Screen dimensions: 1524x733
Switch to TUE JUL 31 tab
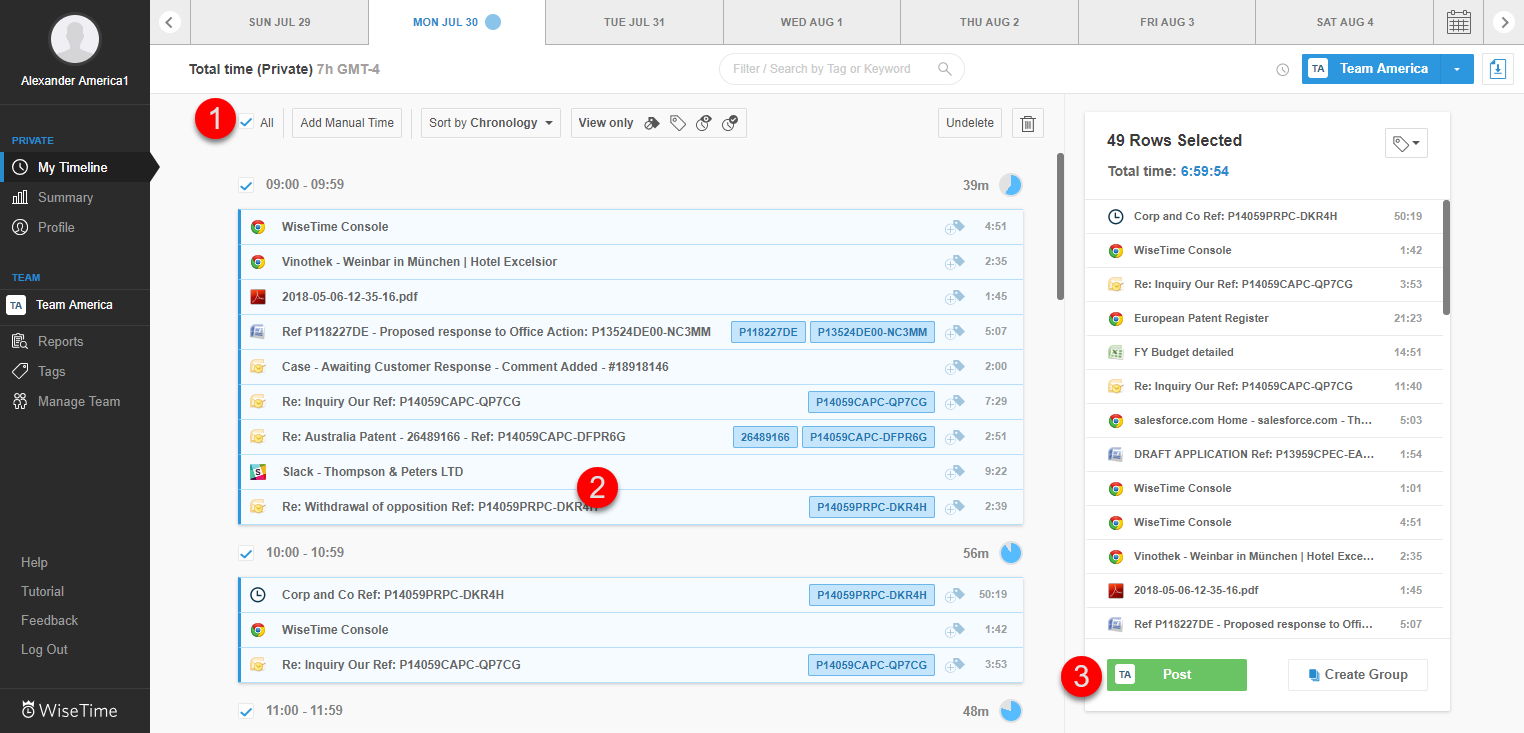coord(634,22)
